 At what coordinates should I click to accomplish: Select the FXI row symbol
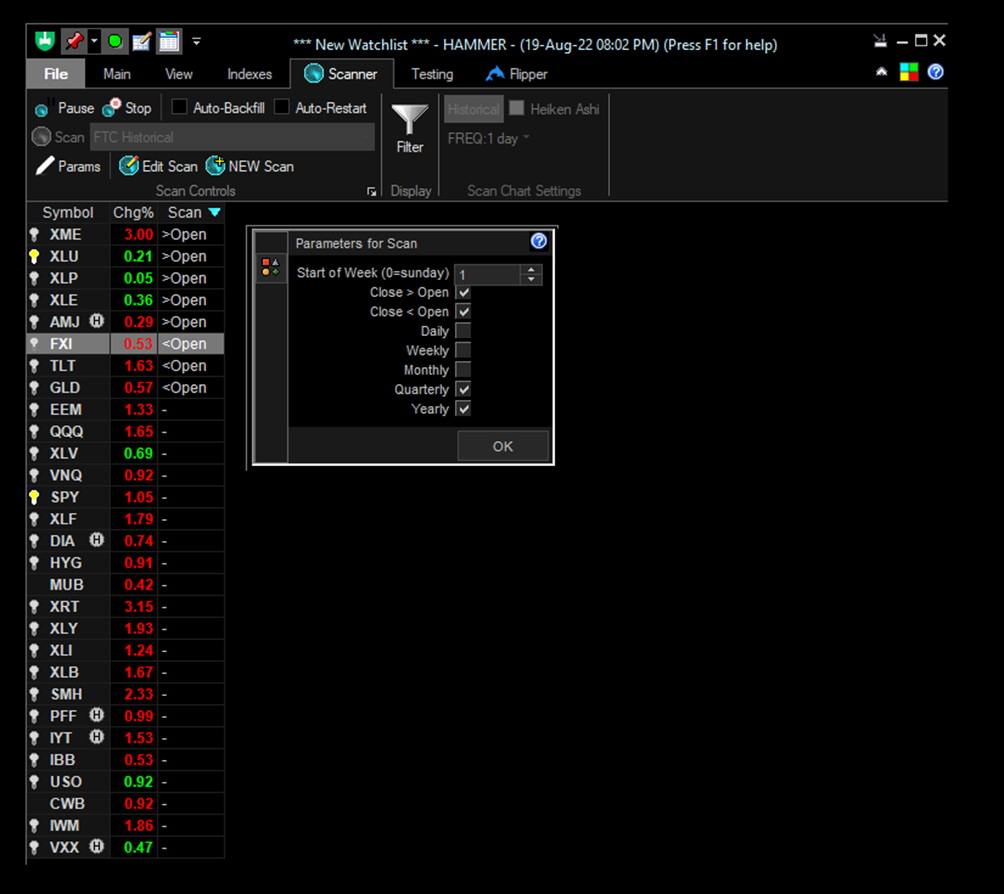point(61,345)
